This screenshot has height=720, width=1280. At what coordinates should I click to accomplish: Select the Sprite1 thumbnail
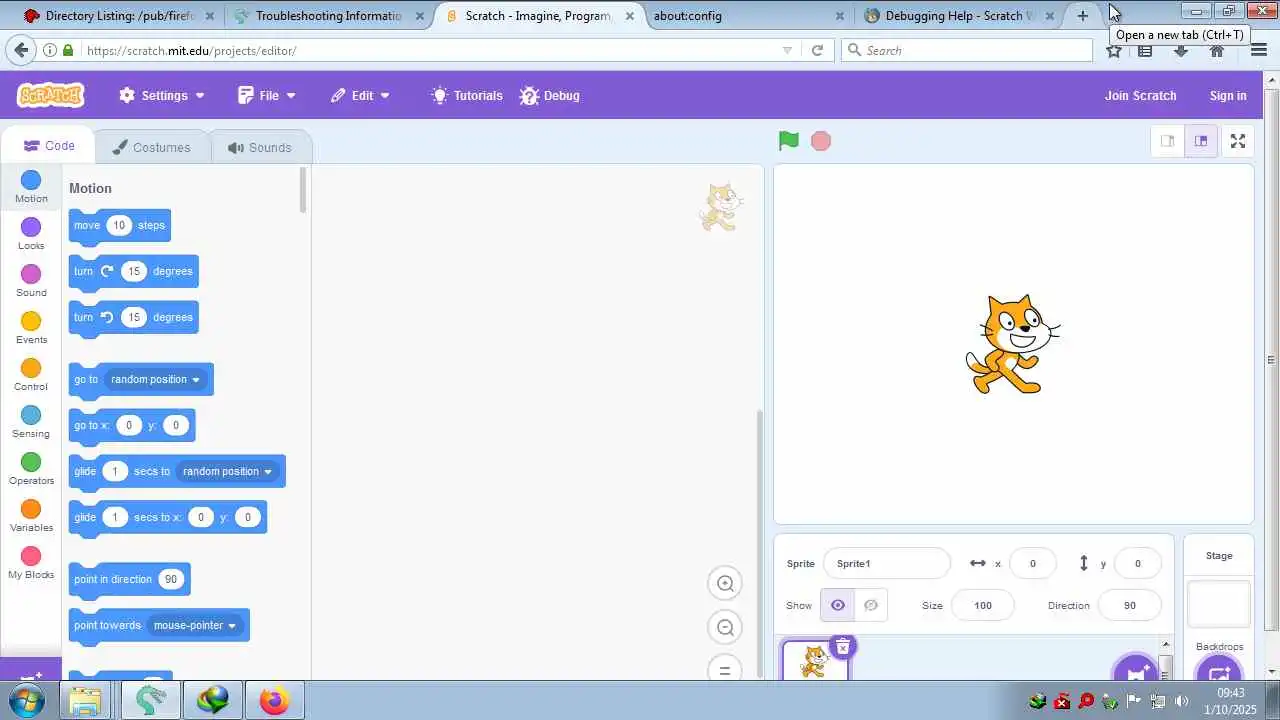click(x=815, y=662)
